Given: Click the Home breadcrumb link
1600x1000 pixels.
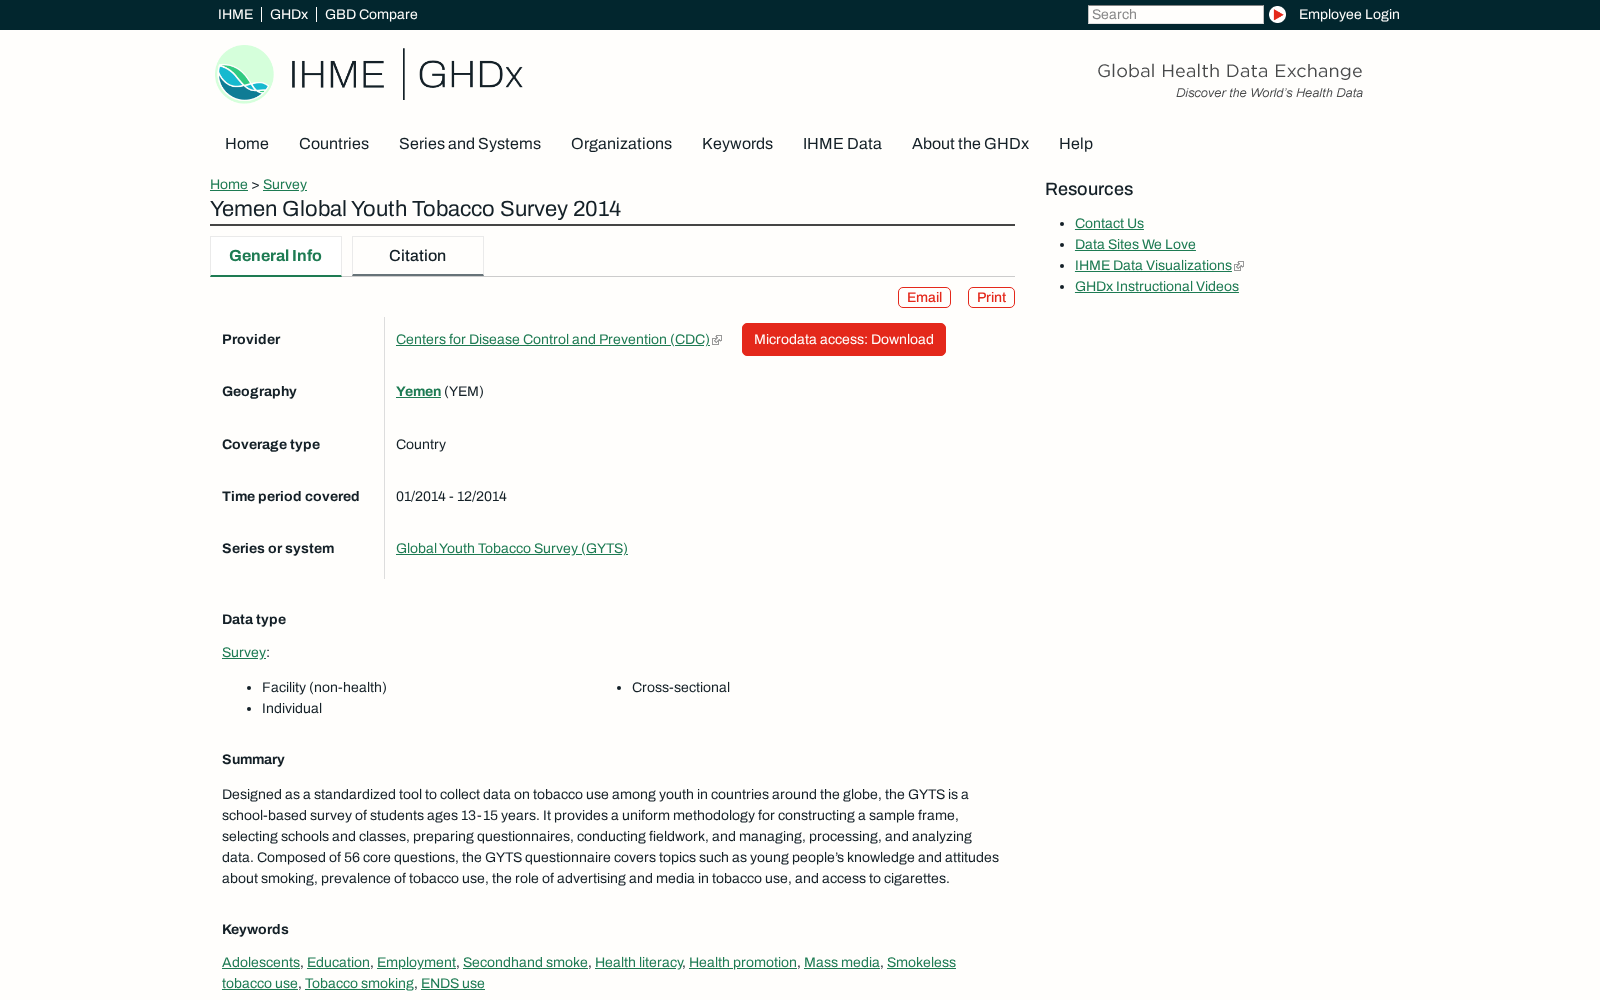Looking at the screenshot, I should pyautogui.click(x=229, y=184).
